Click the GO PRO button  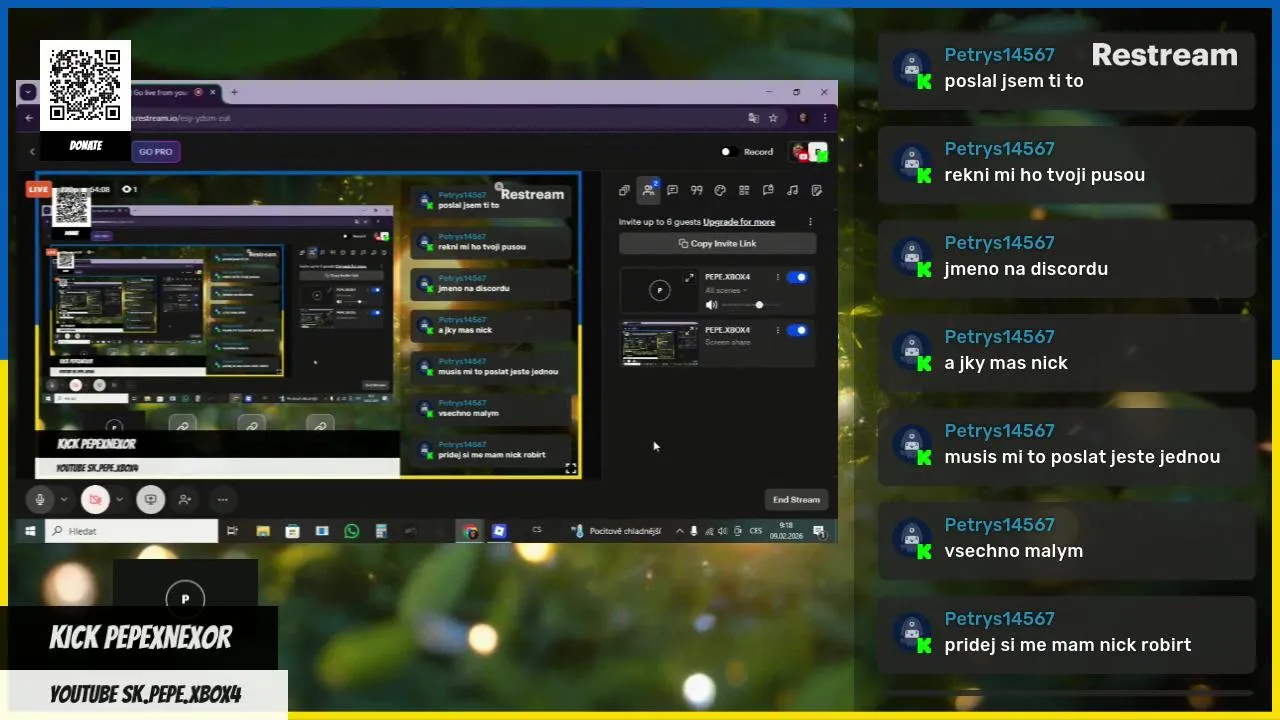click(x=155, y=152)
